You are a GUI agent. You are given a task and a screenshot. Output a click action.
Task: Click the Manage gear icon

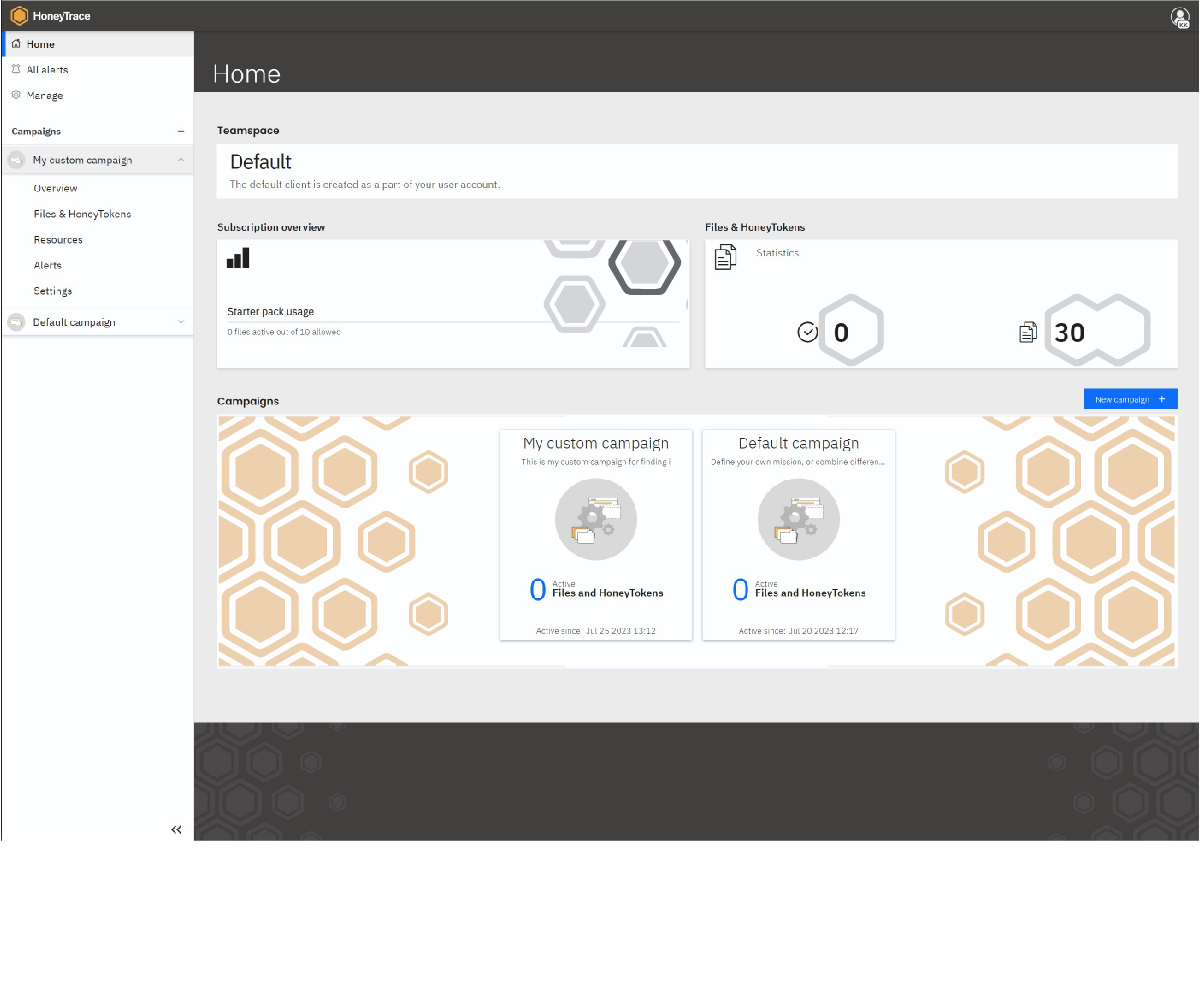16,96
